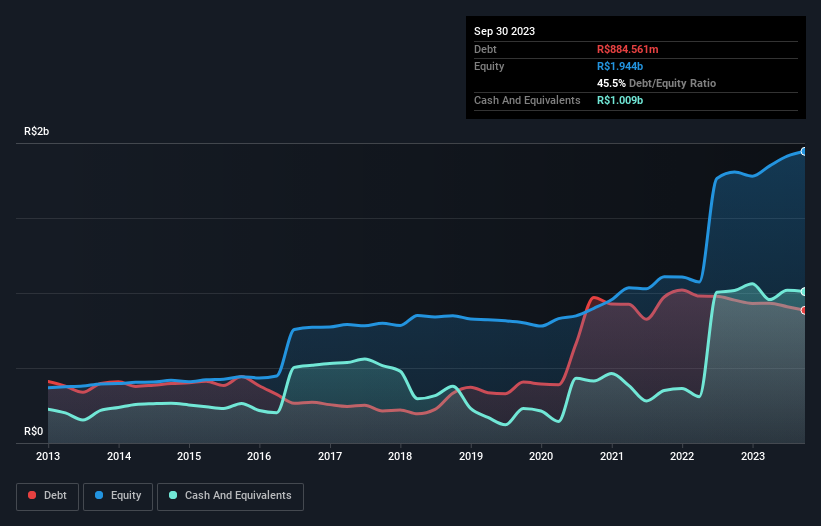Click the 2013 x-axis label
Viewport: 821px width, 526px height.
tap(48, 456)
